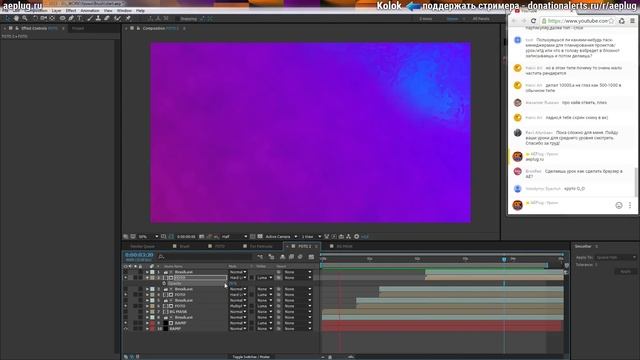Open Smoother Apply To dropdown
This screenshot has width=640, height=360.
(616, 258)
